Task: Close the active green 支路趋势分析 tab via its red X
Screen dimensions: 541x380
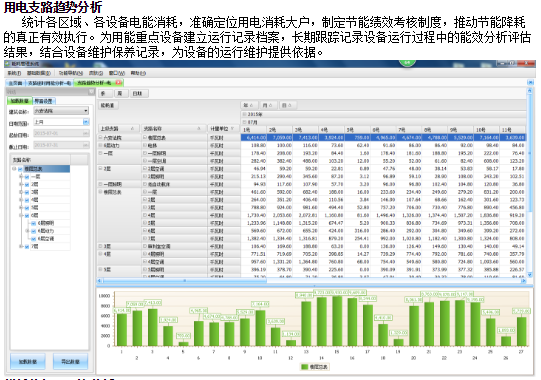Action: pyautogui.click(x=118, y=82)
